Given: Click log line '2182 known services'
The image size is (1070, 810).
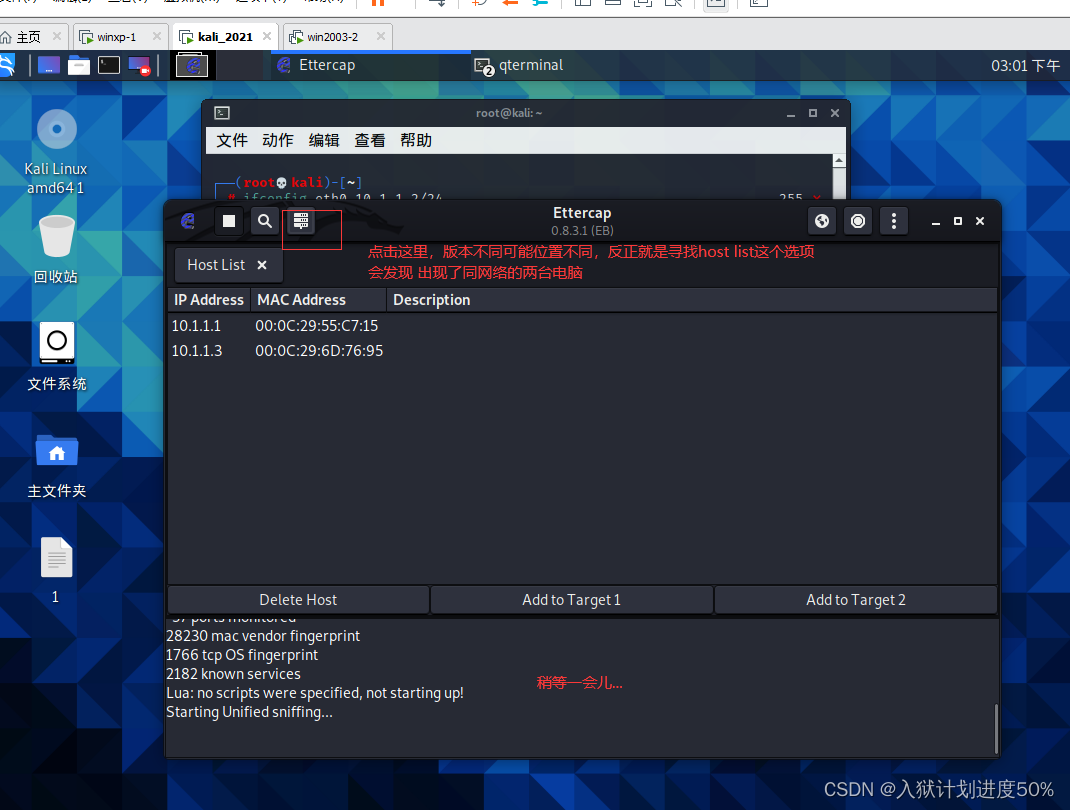Looking at the screenshot, I should tap(233, 674).
